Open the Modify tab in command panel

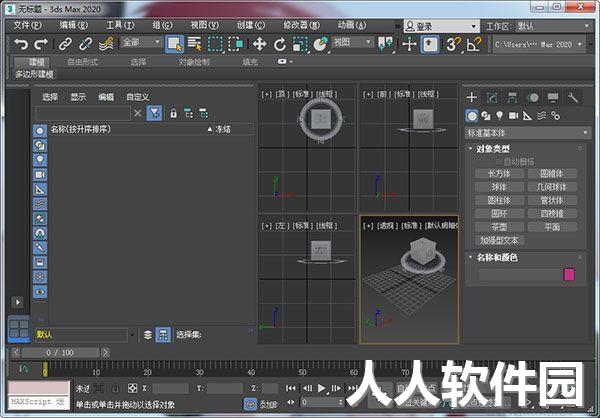[492, 98]
